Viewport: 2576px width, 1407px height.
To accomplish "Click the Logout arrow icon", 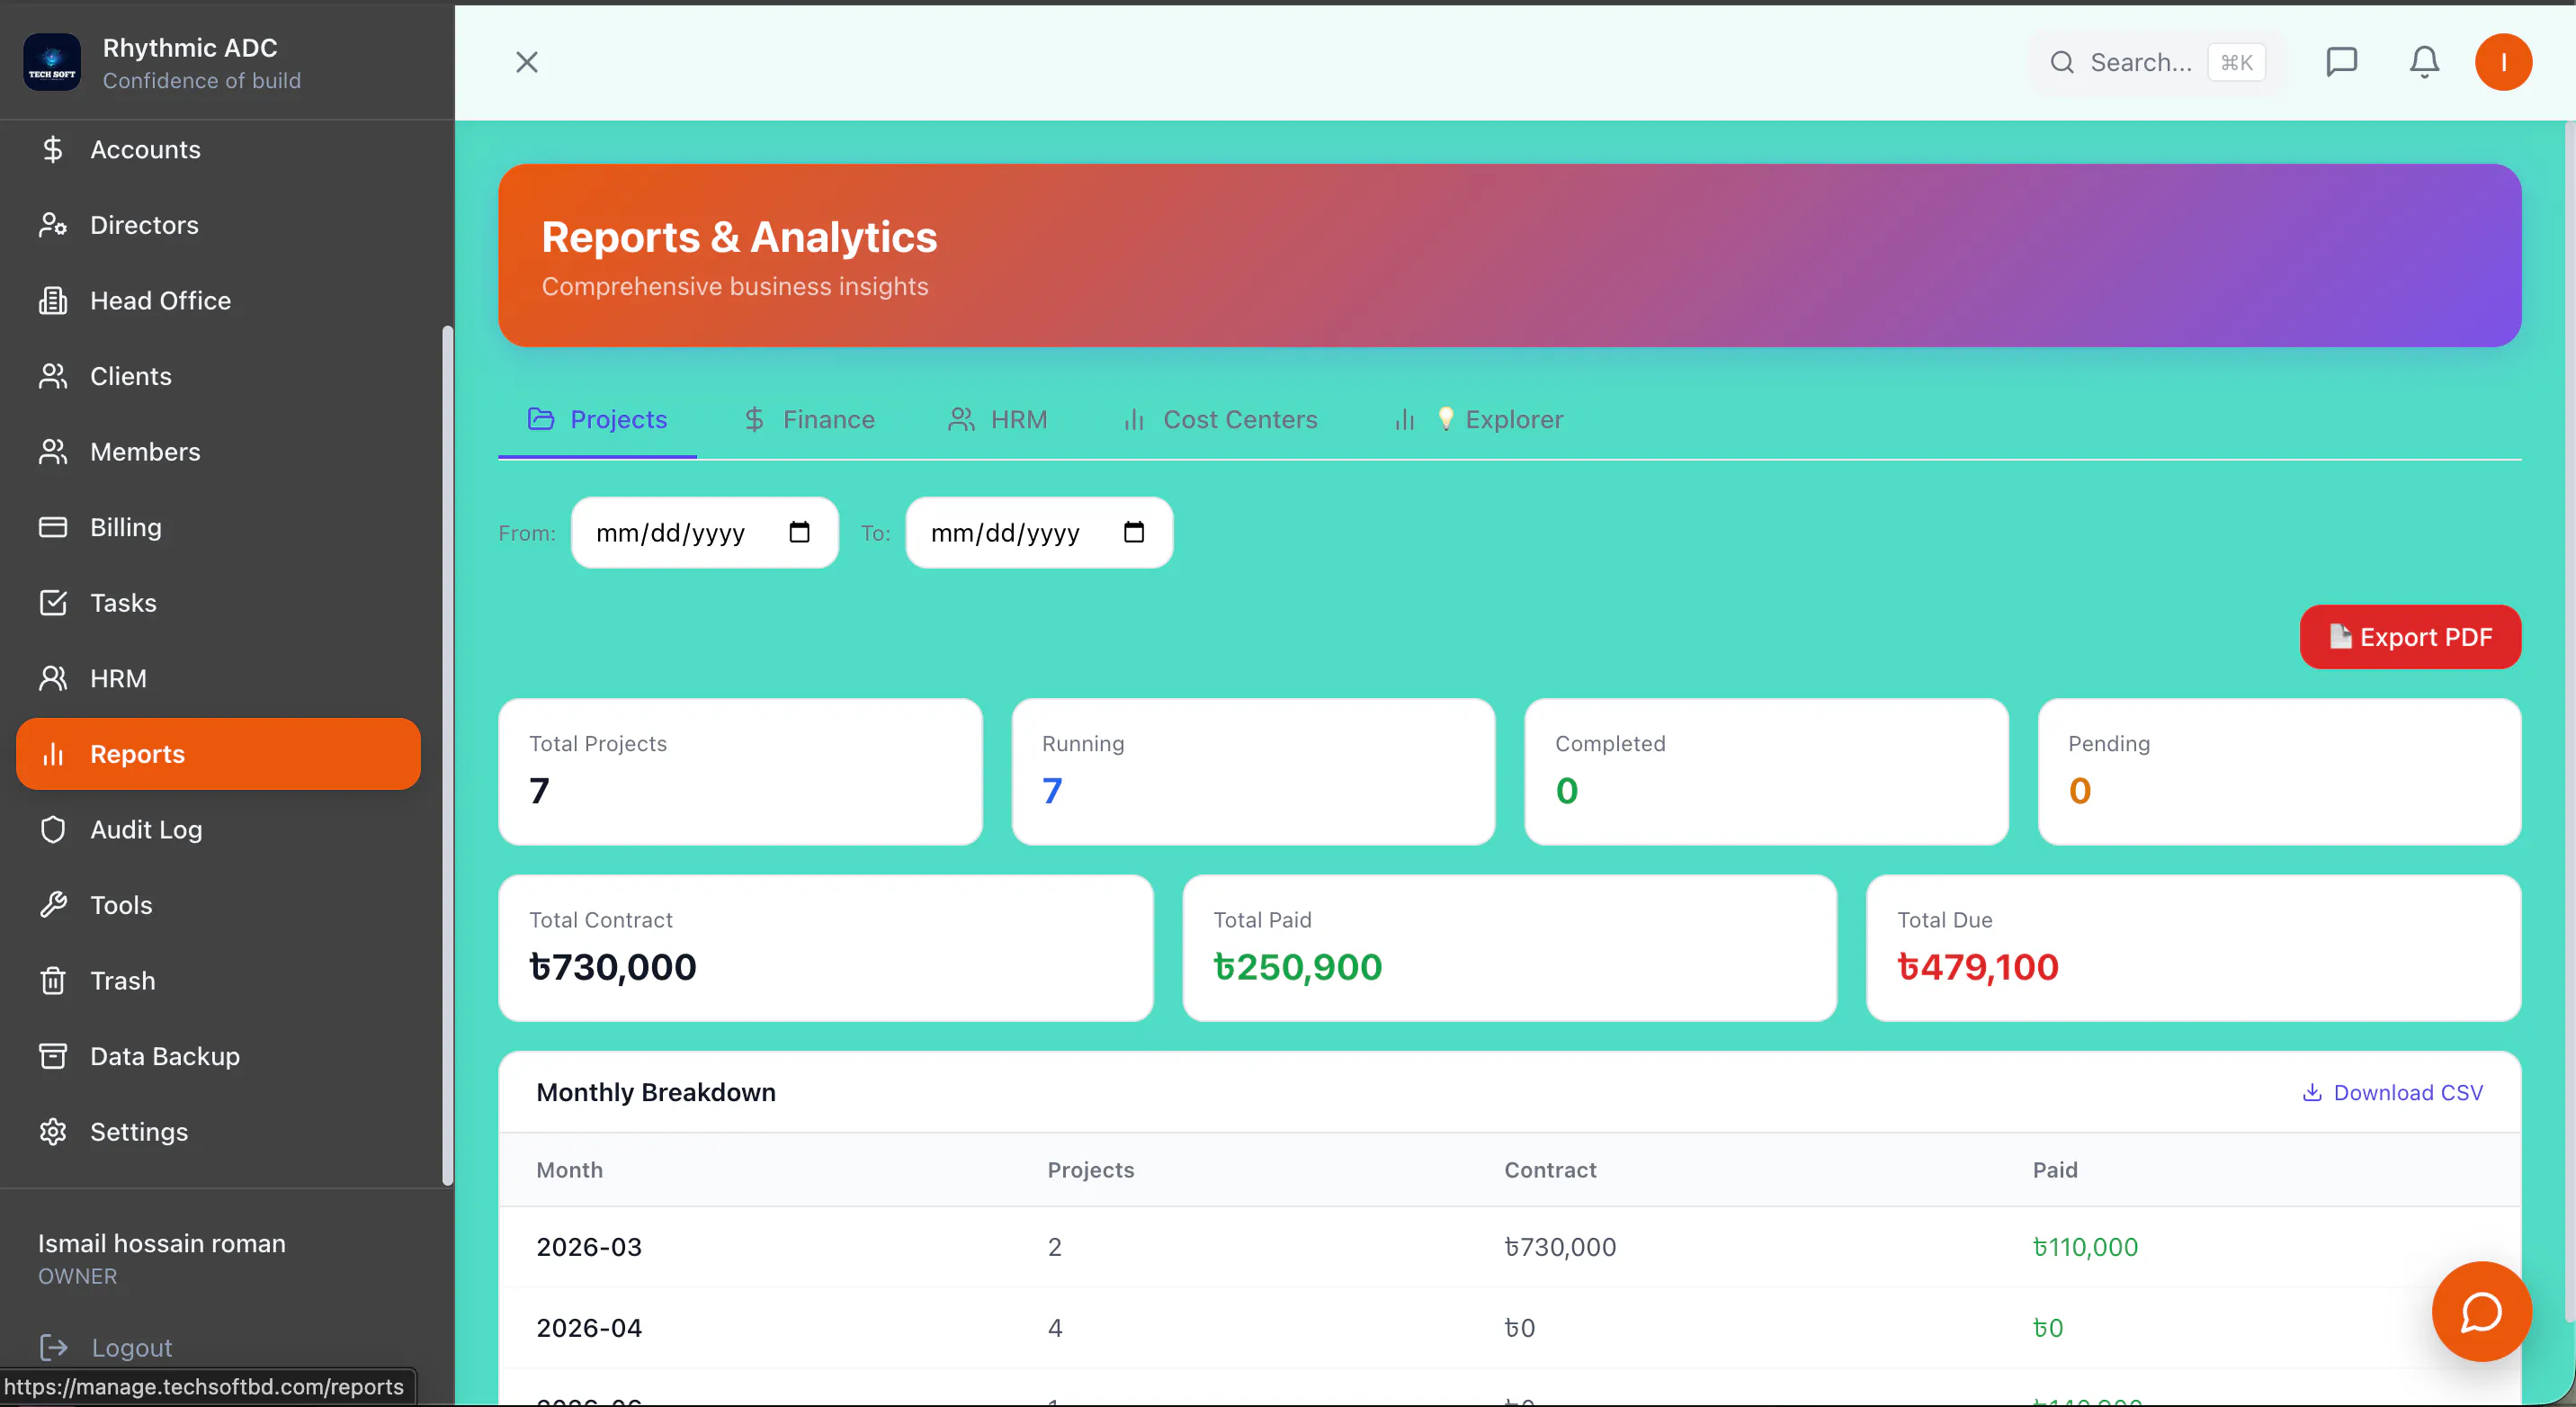I will pyautogui.click(x=54, y=1347).
